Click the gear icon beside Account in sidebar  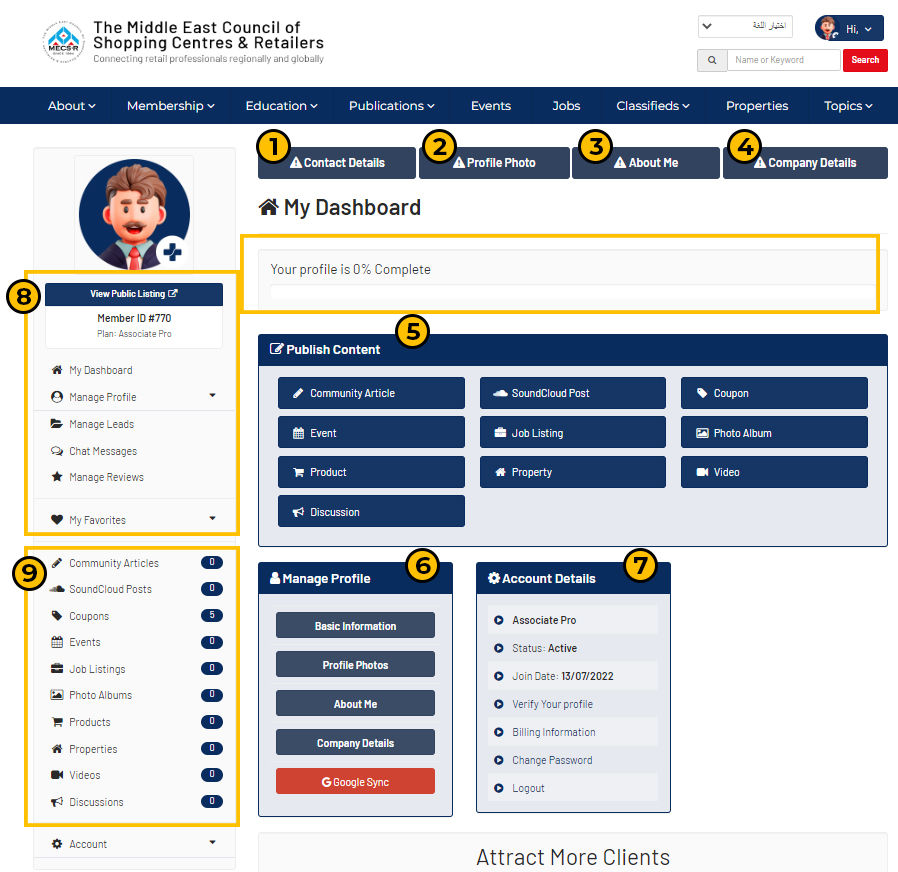[x=57, y=843]
